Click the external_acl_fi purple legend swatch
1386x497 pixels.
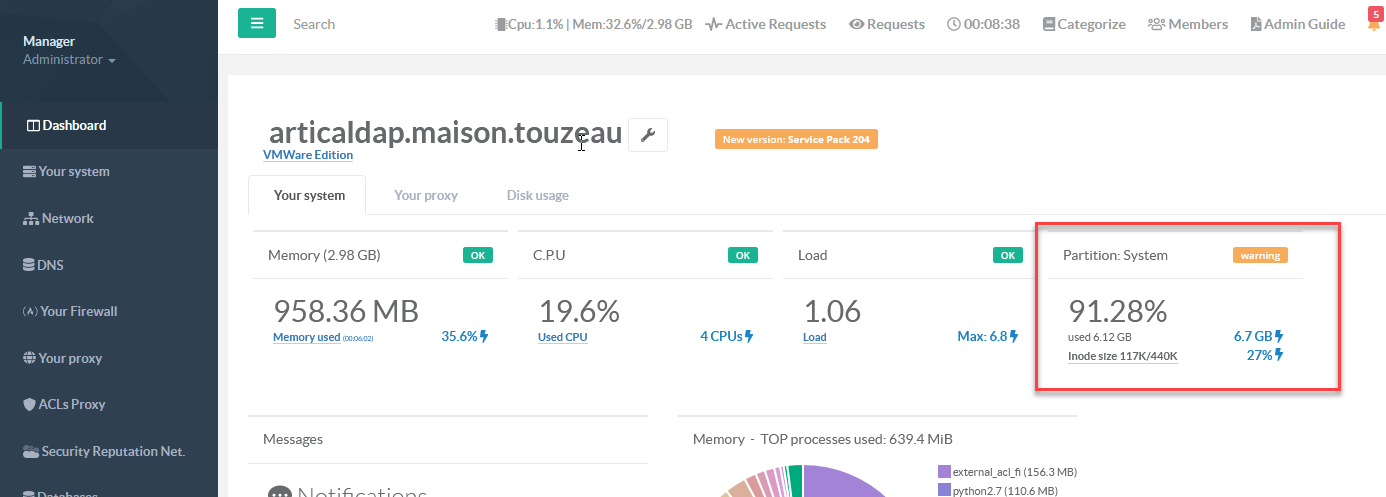tap(943, 471)
